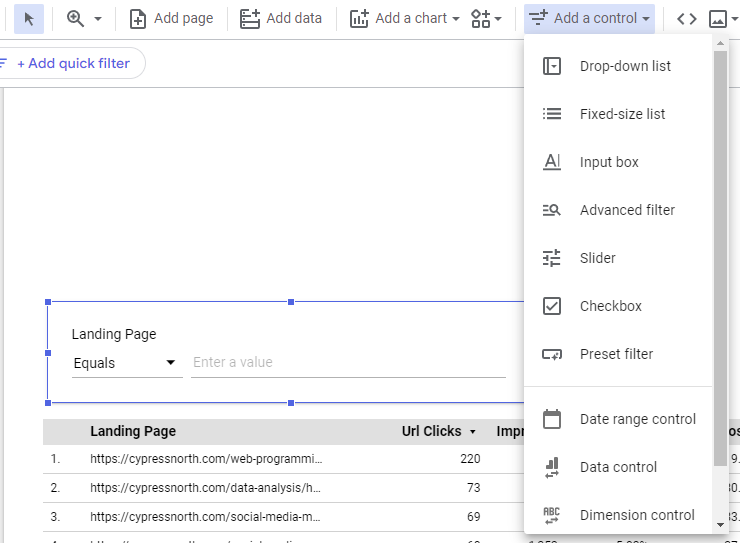Click the bottom-center handle of the filter control

coord(291,403)
